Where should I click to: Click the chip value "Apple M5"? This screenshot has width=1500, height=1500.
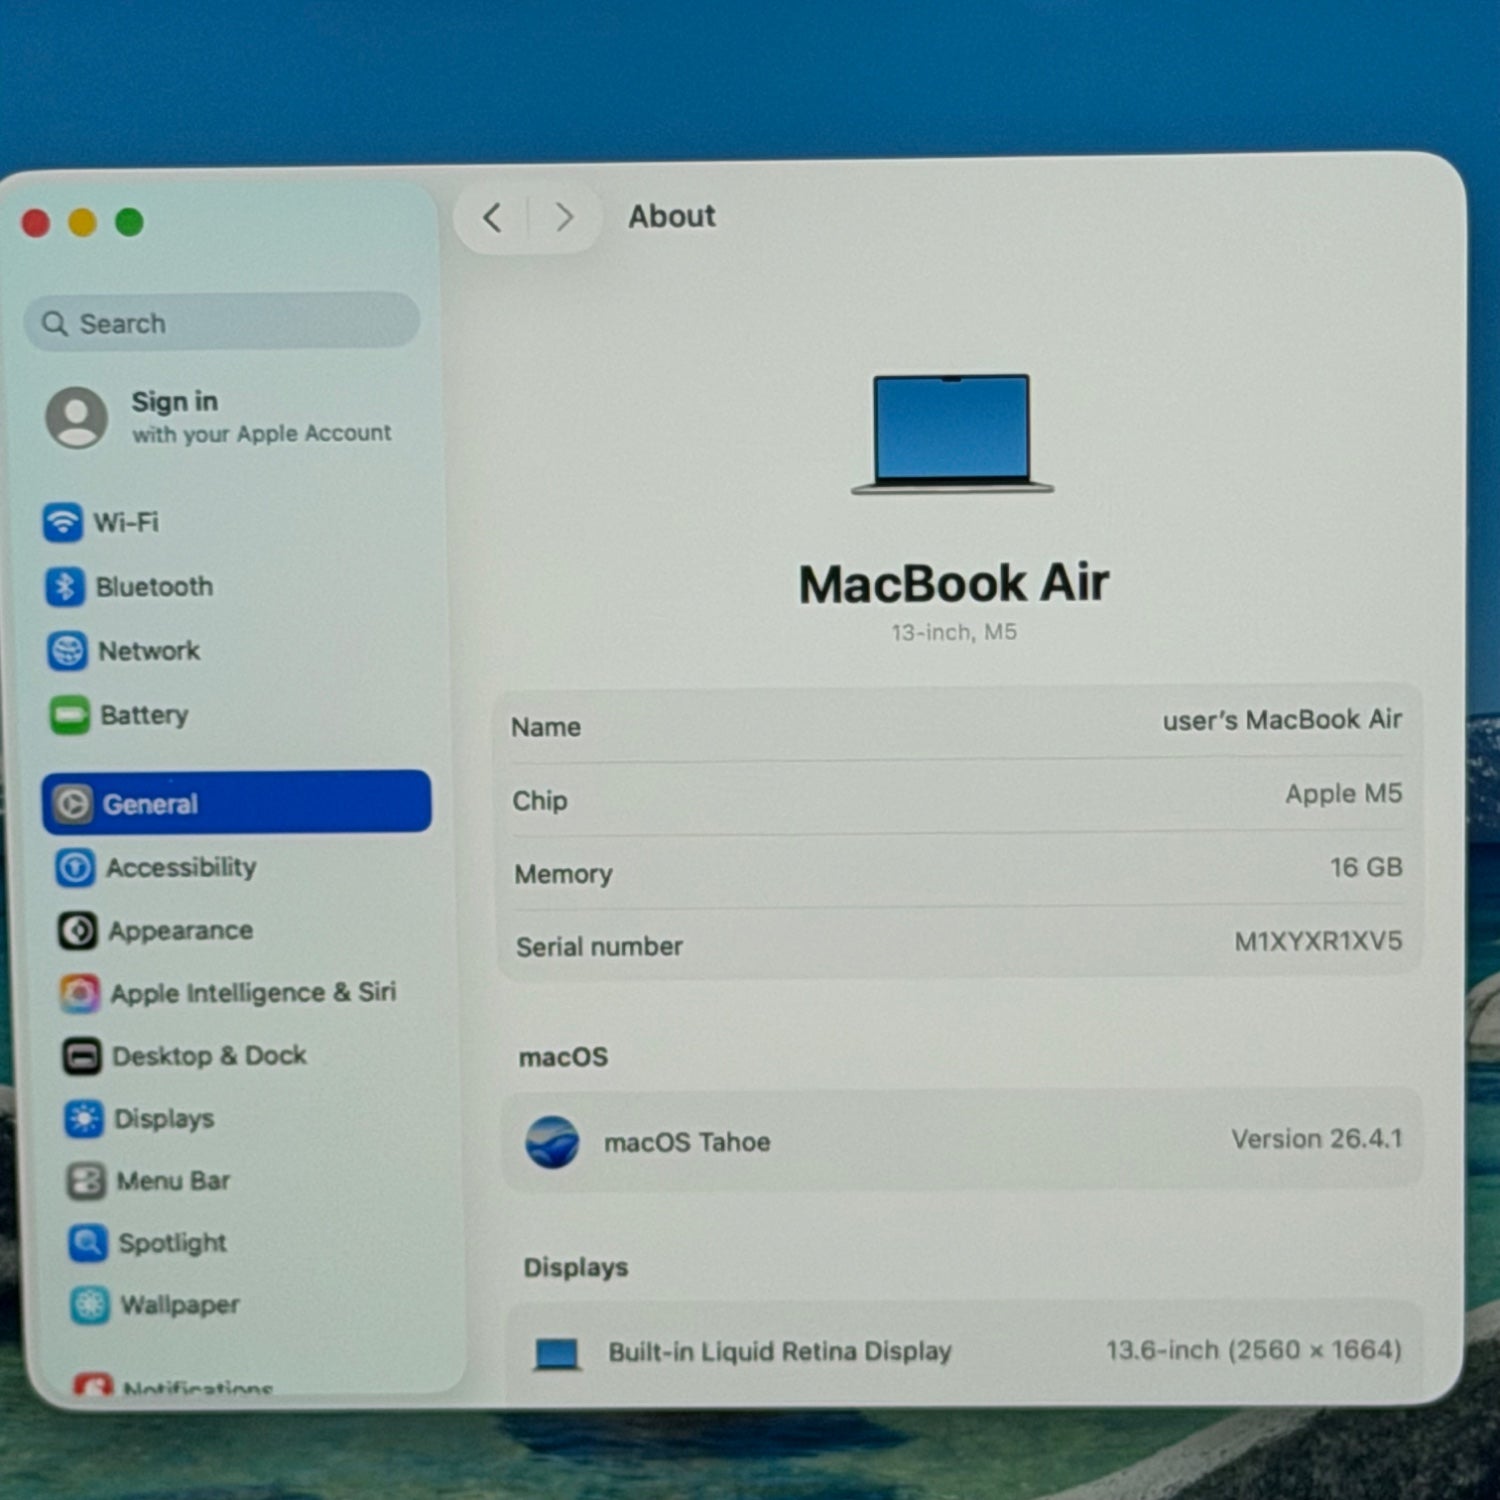tap(1344, 794)
